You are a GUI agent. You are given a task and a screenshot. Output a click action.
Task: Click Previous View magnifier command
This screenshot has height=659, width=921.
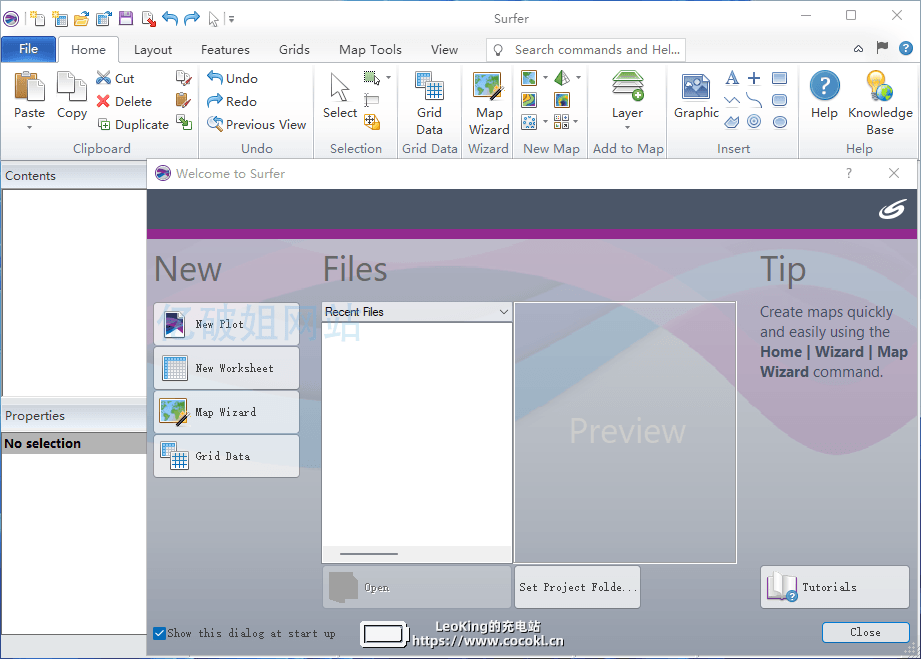256,125
